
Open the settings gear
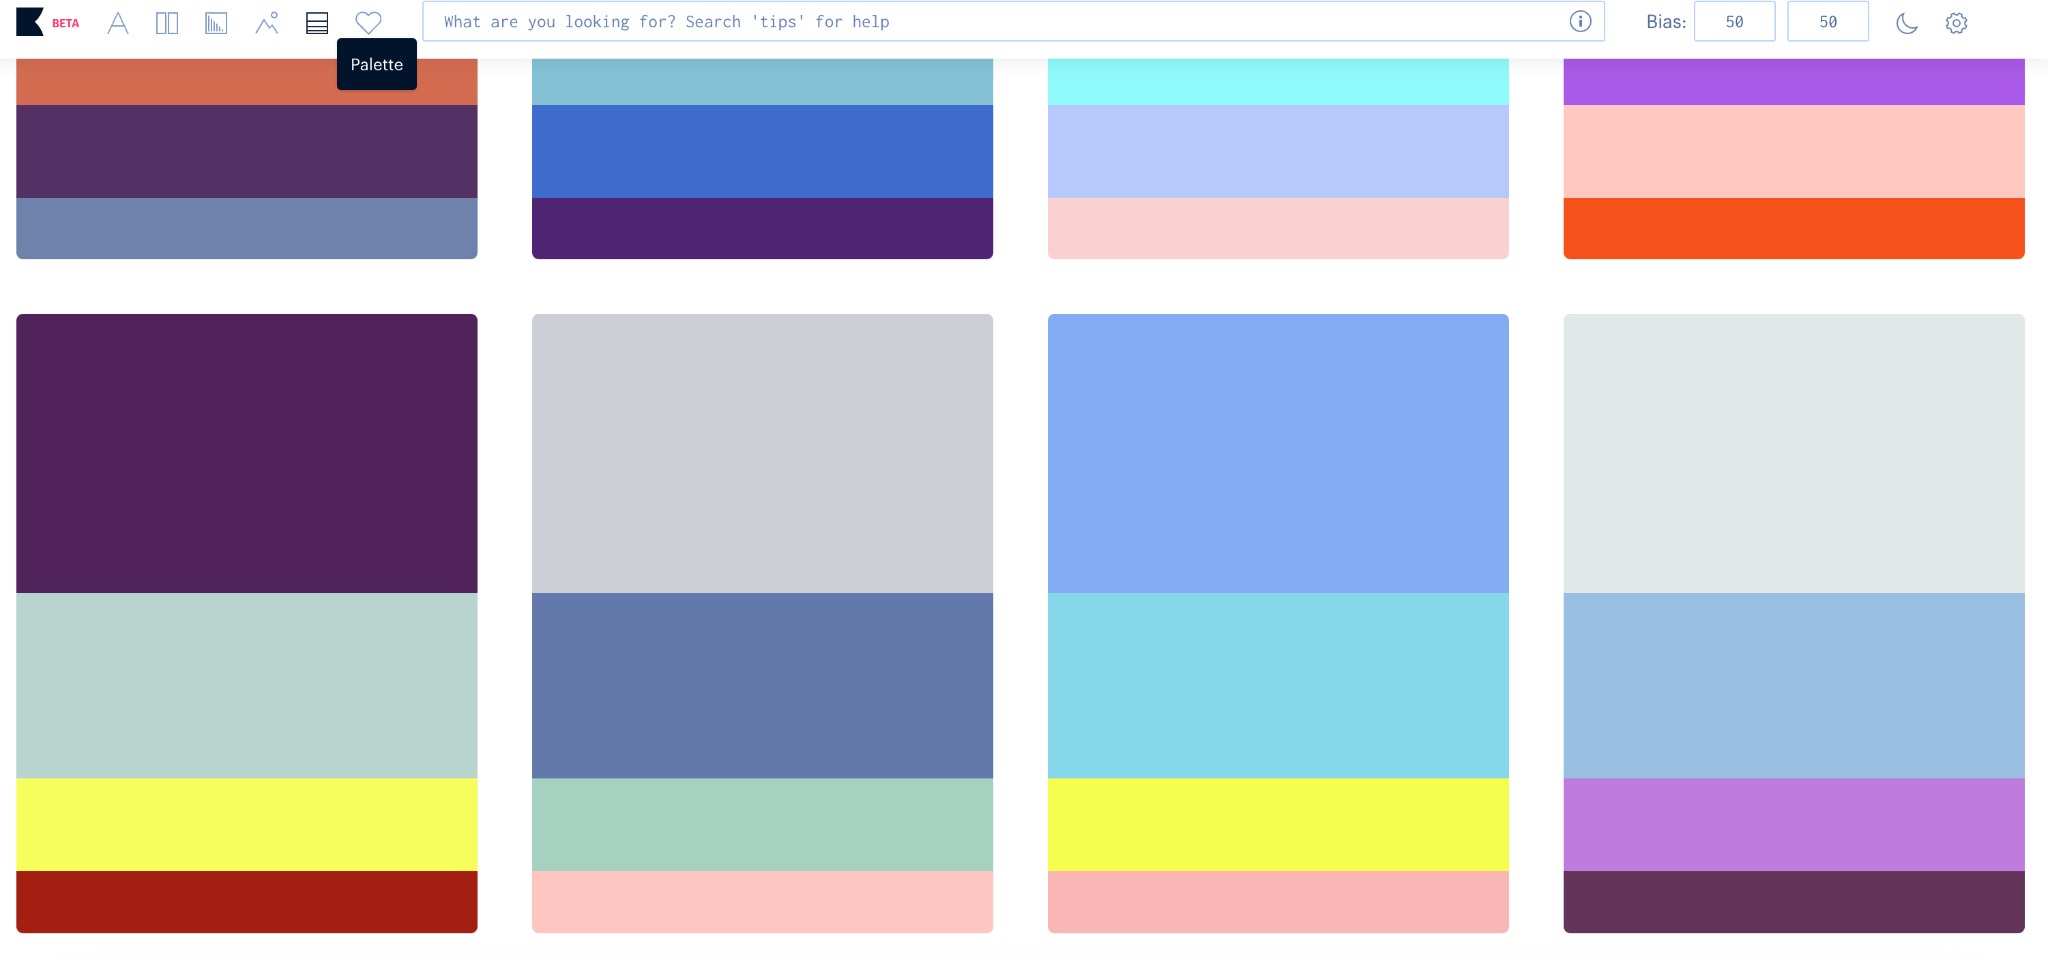1955,22
